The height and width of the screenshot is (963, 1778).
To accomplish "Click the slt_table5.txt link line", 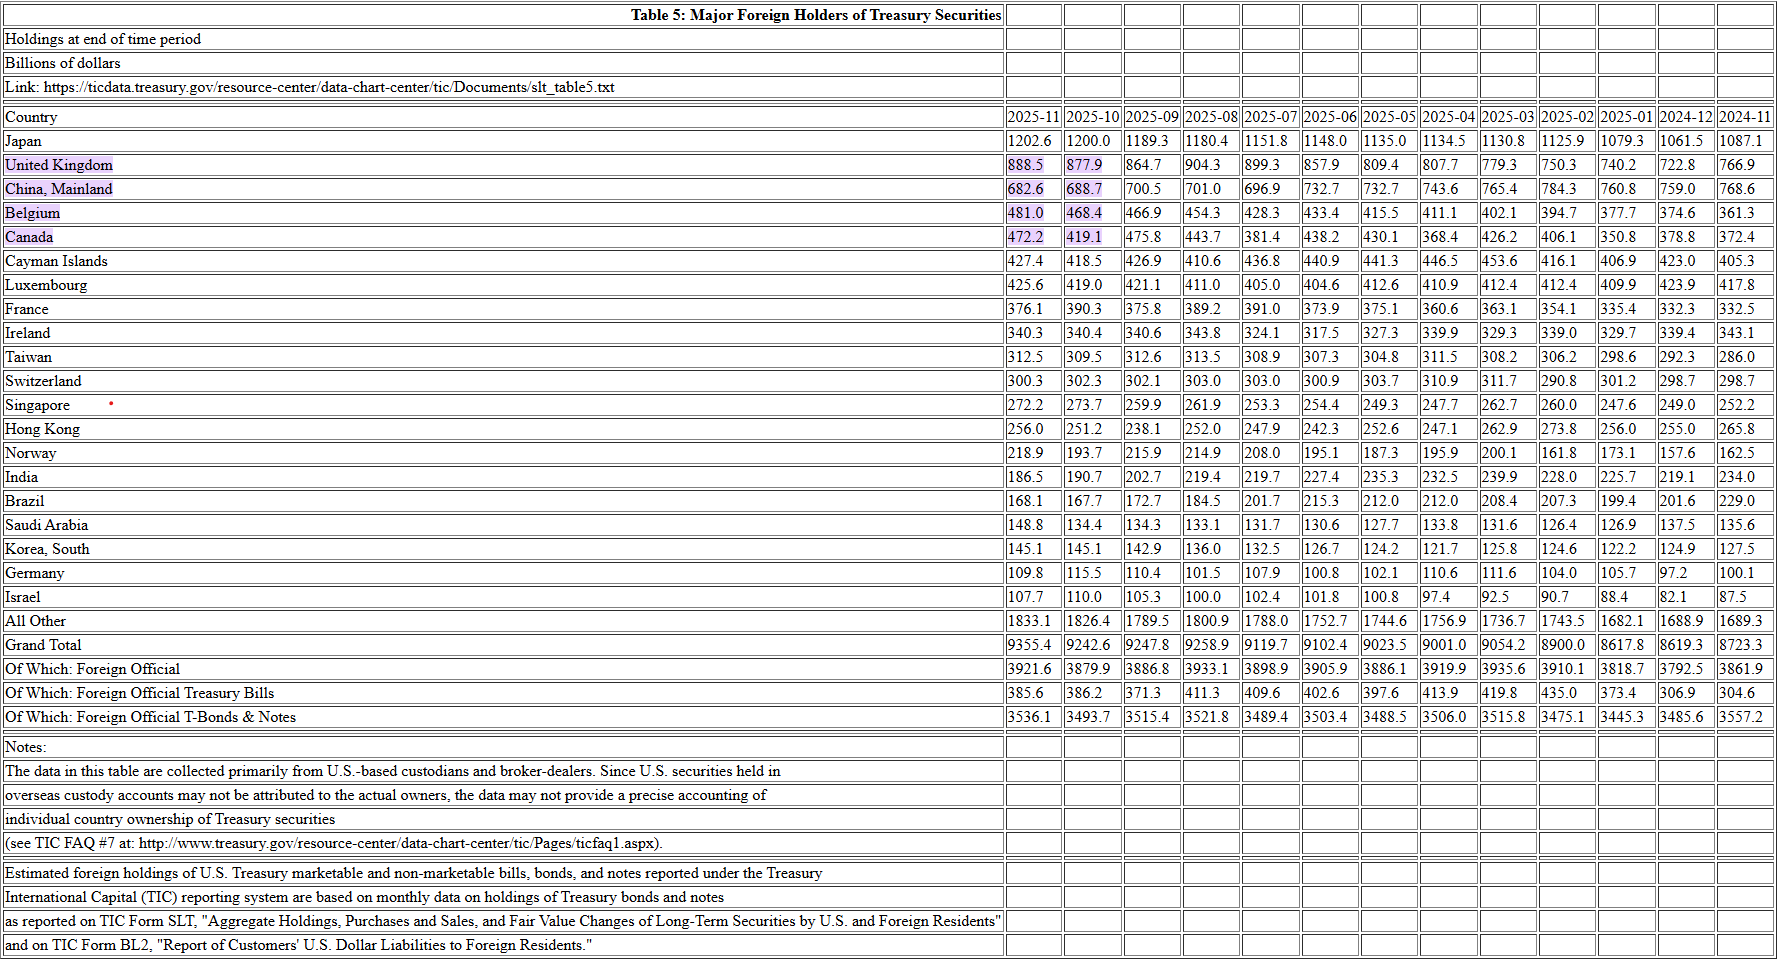I will [310, 87].
